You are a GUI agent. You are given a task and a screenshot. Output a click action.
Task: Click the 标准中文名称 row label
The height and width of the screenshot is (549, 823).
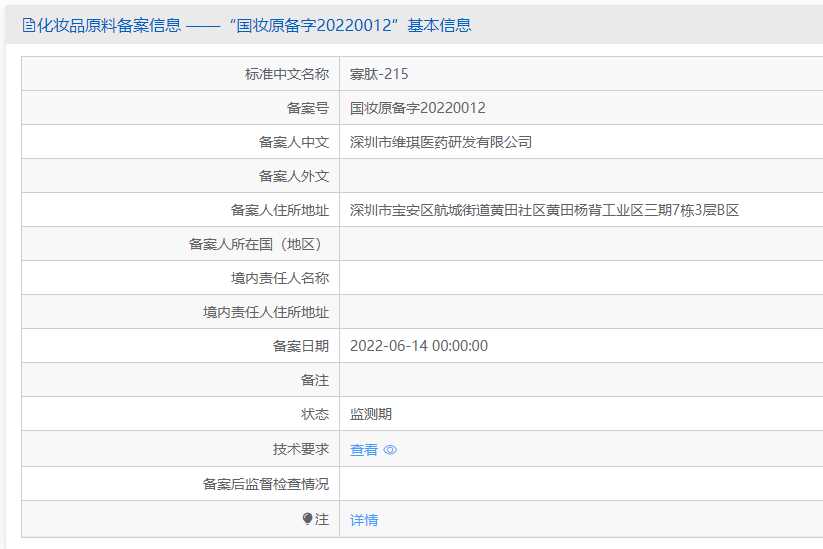pos(287,74)
